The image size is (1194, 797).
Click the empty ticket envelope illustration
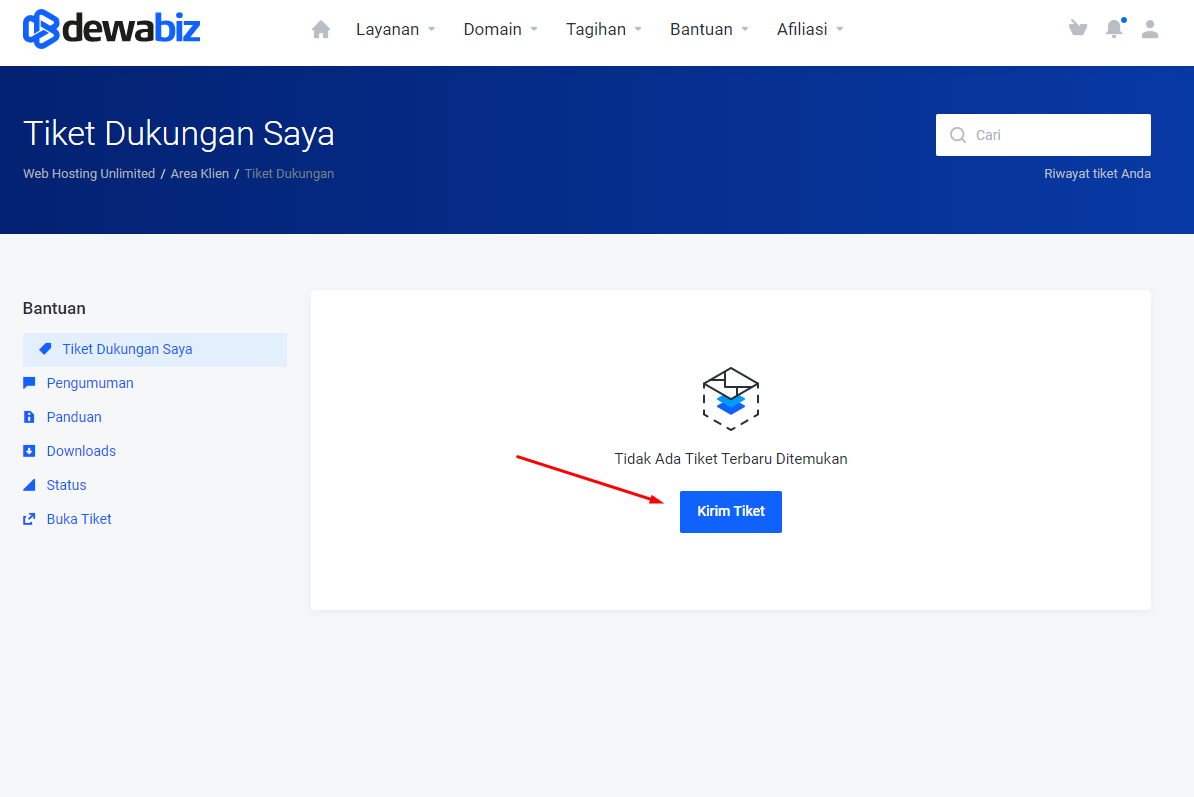731,398
